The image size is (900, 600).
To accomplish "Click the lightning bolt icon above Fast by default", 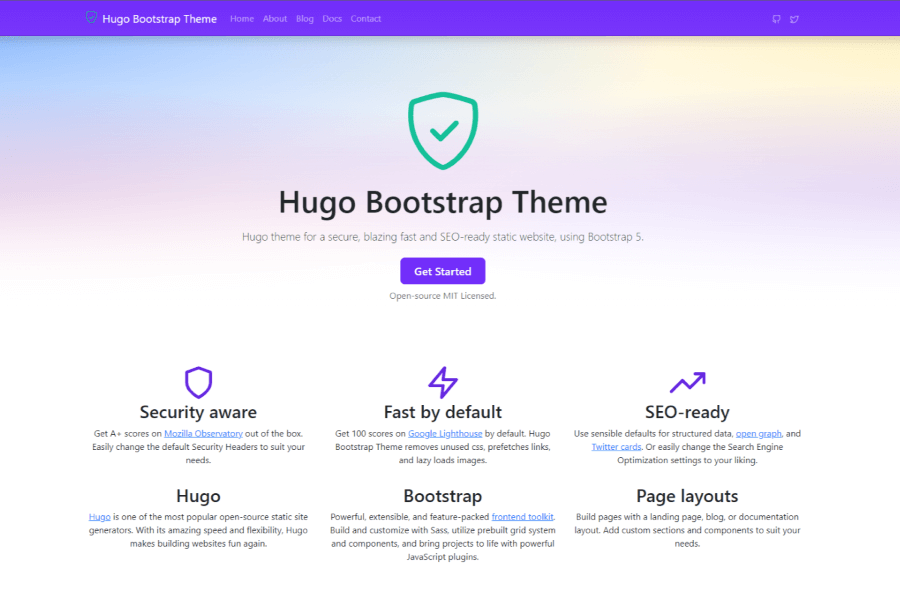I will [443, 381].
